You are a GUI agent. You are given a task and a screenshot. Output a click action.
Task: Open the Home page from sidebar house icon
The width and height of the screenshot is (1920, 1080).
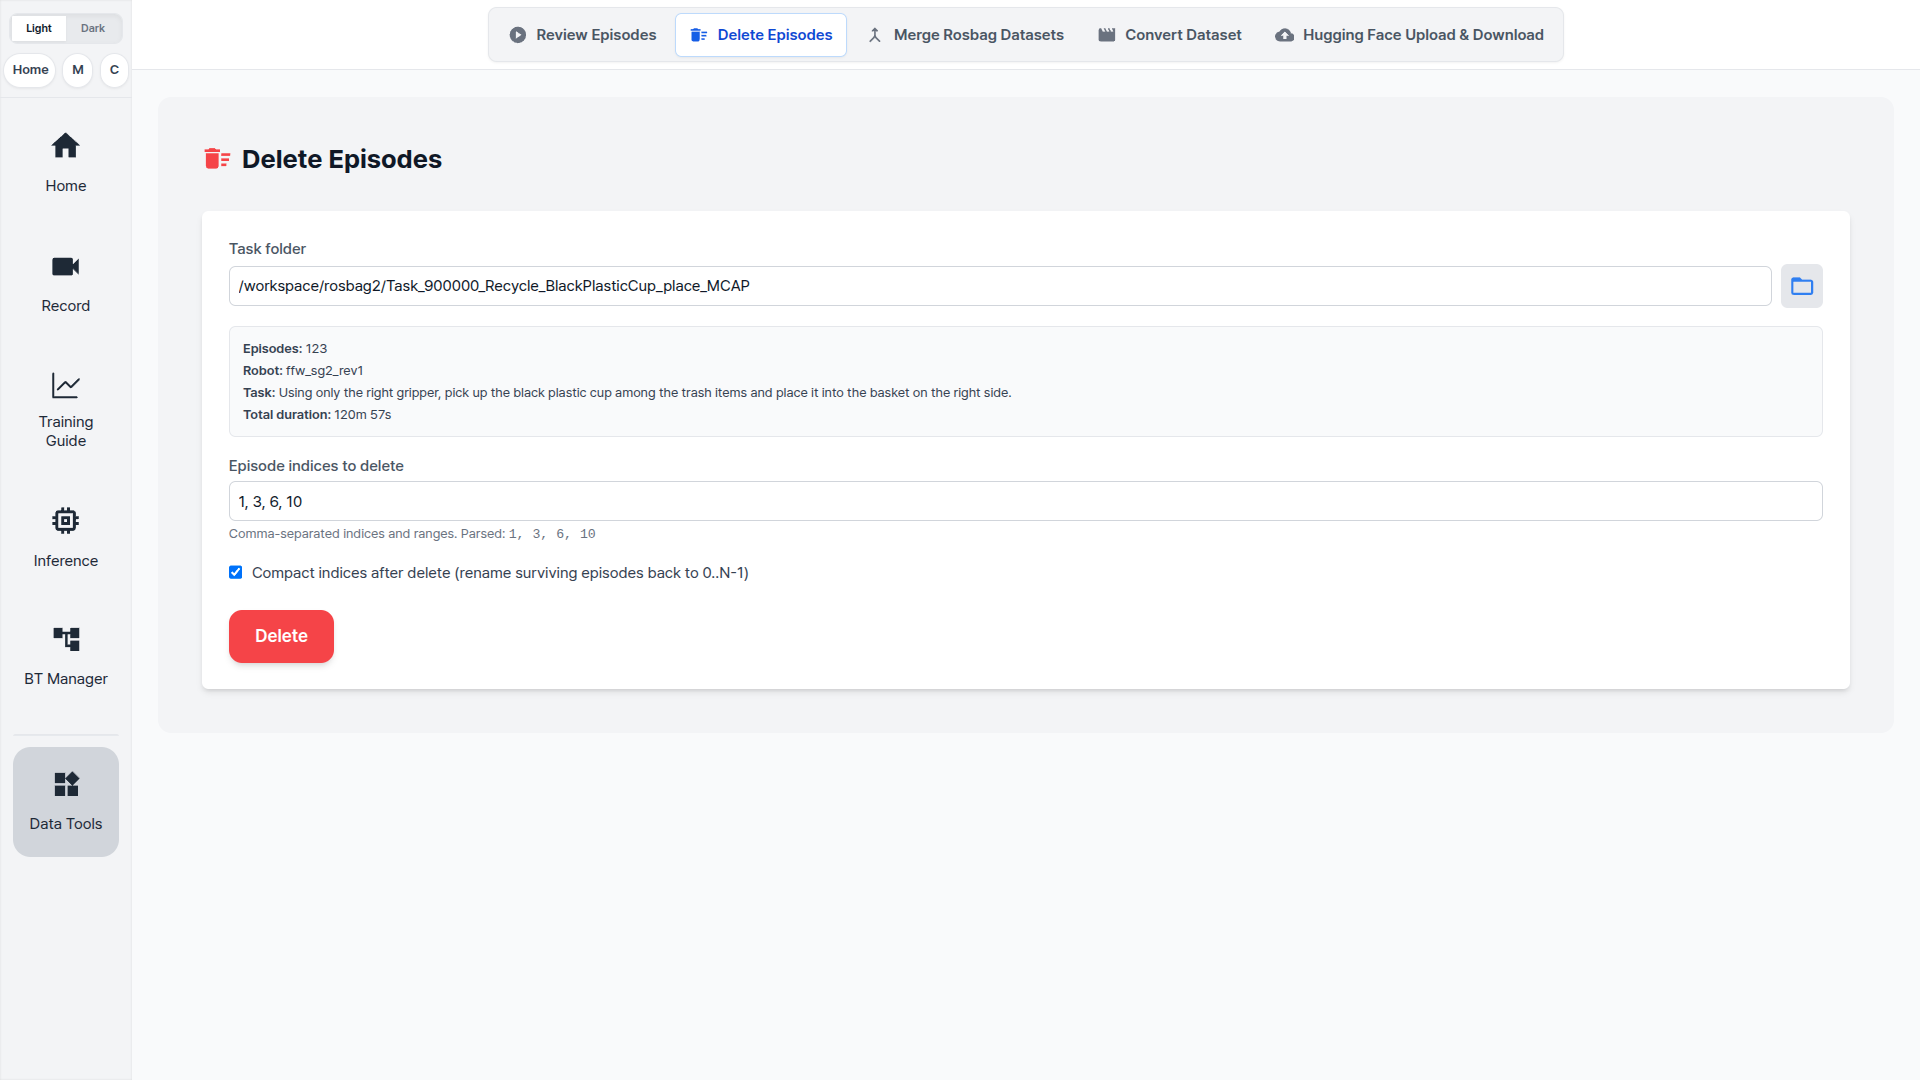coord(65,146)
